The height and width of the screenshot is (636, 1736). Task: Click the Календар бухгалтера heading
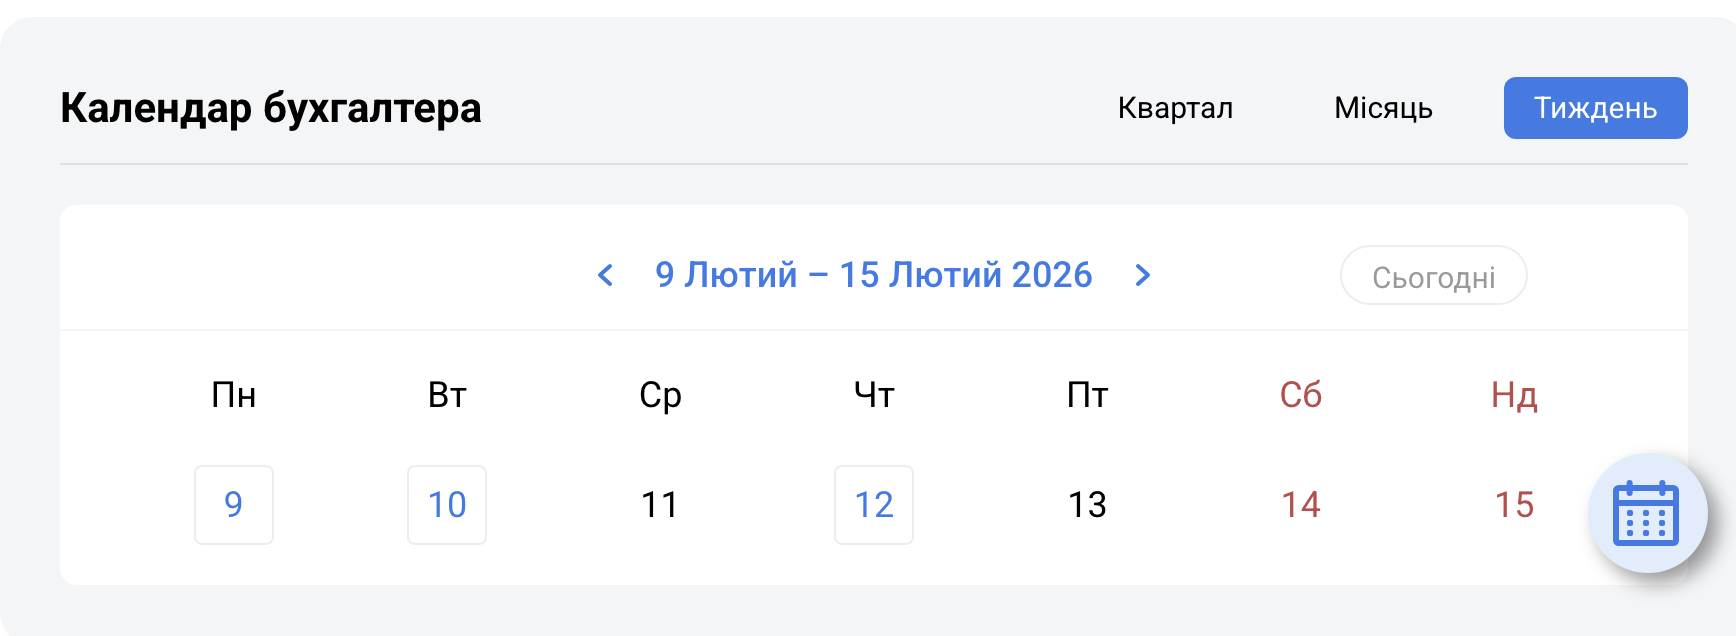(271, 108)
